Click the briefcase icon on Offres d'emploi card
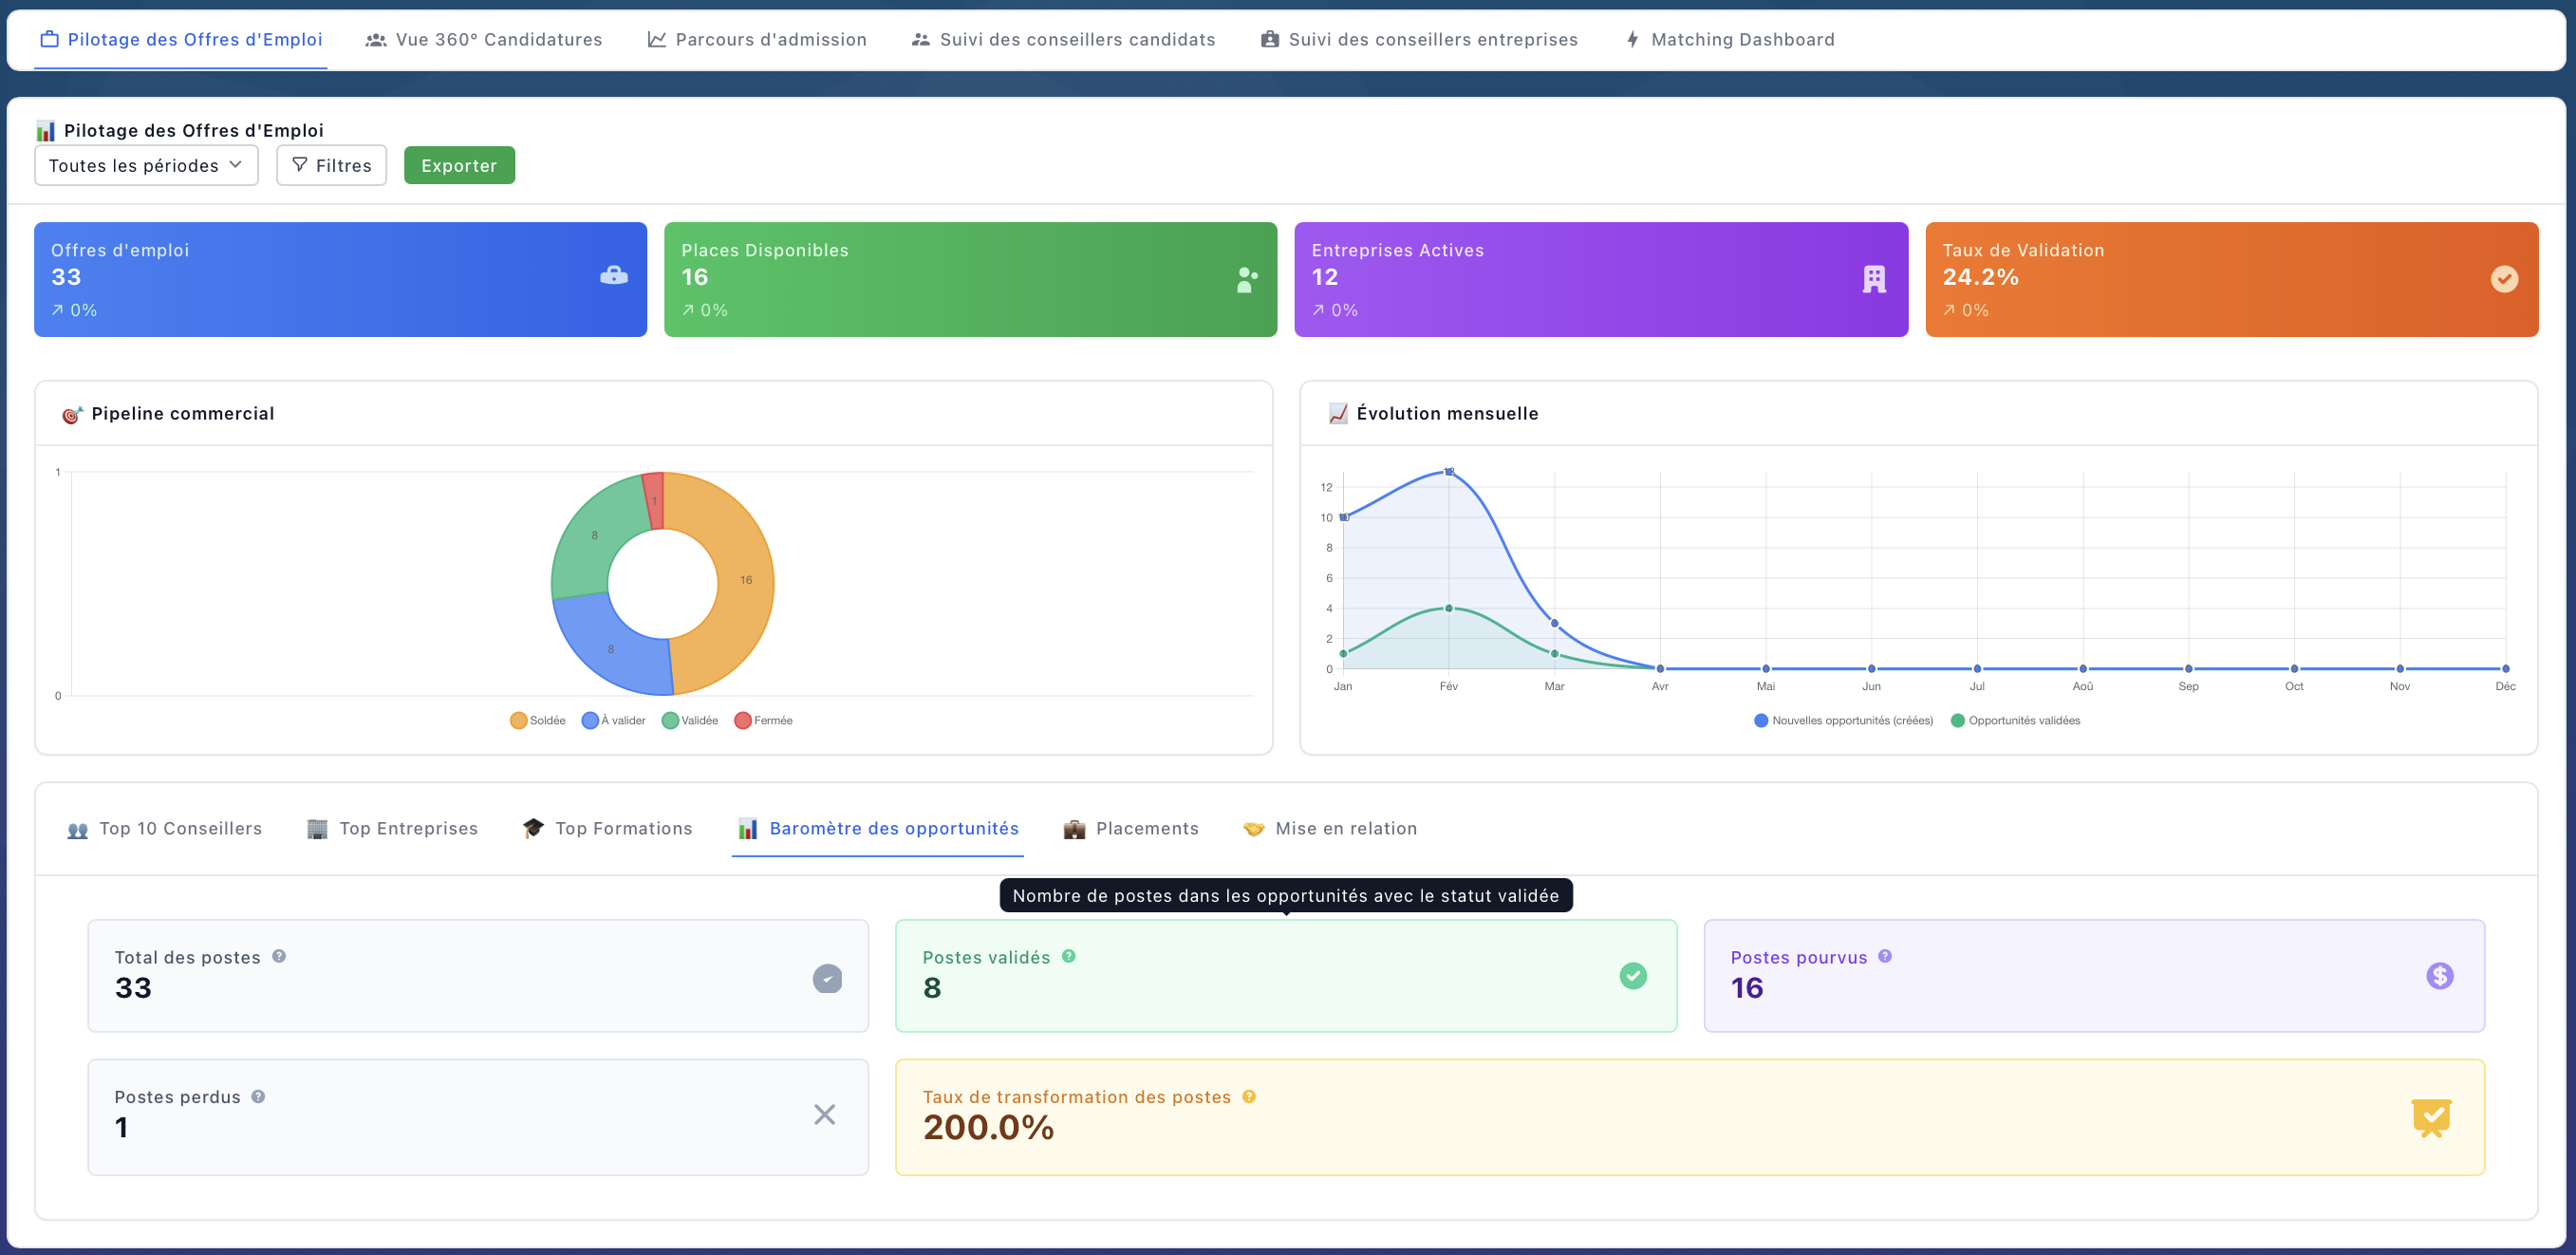2576x1255 pixels. tap(613, 277)
